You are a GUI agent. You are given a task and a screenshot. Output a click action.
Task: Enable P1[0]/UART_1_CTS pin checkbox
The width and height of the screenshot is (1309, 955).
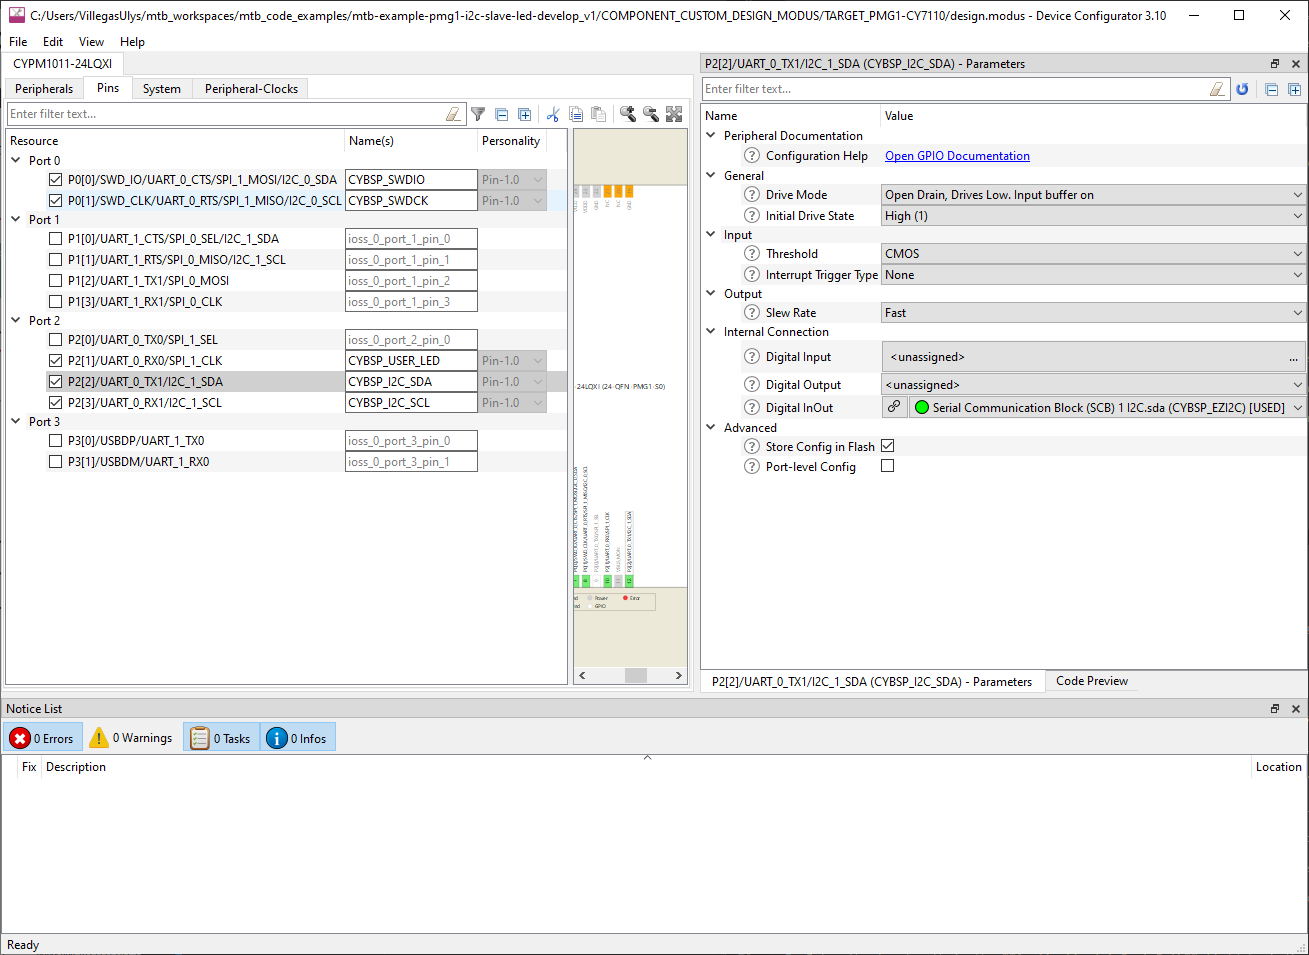point(56,239)
